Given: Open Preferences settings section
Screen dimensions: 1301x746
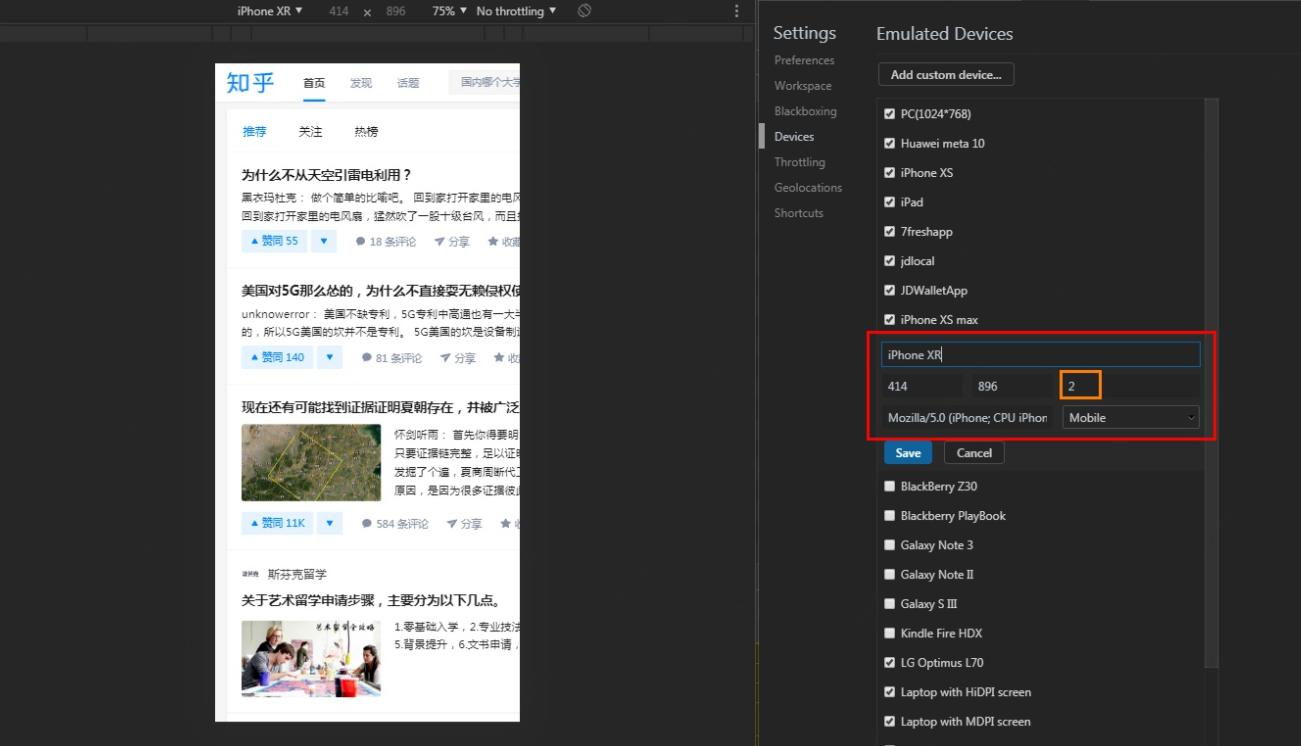Looking at the screenshot, I should point(804,60).
